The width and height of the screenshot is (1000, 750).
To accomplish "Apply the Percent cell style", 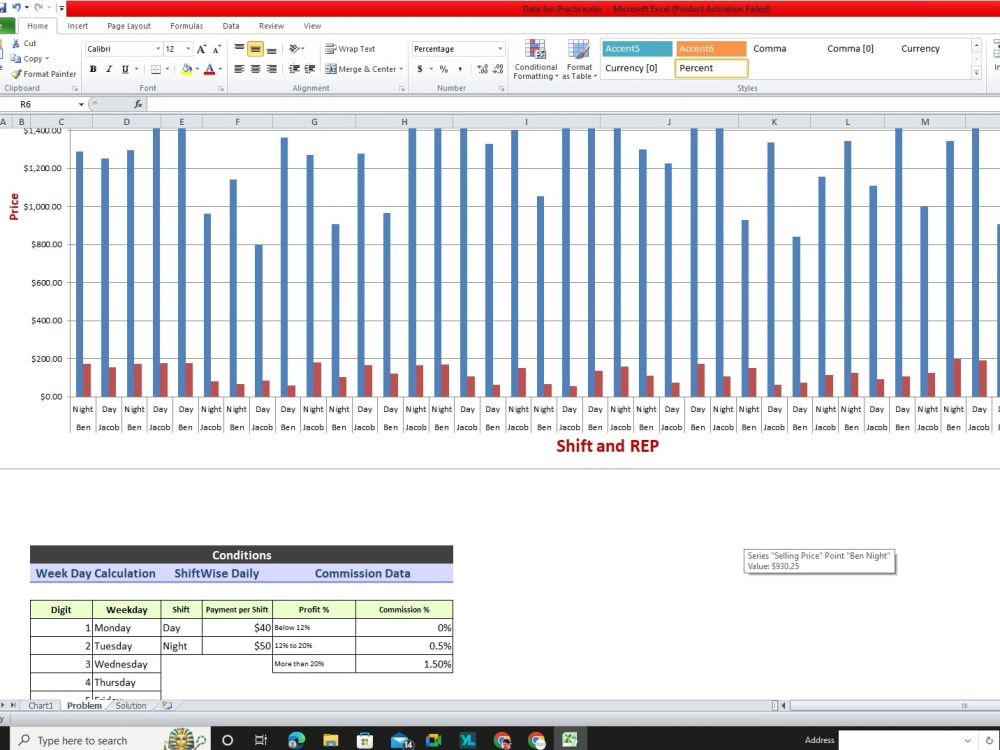I will 710,68.
